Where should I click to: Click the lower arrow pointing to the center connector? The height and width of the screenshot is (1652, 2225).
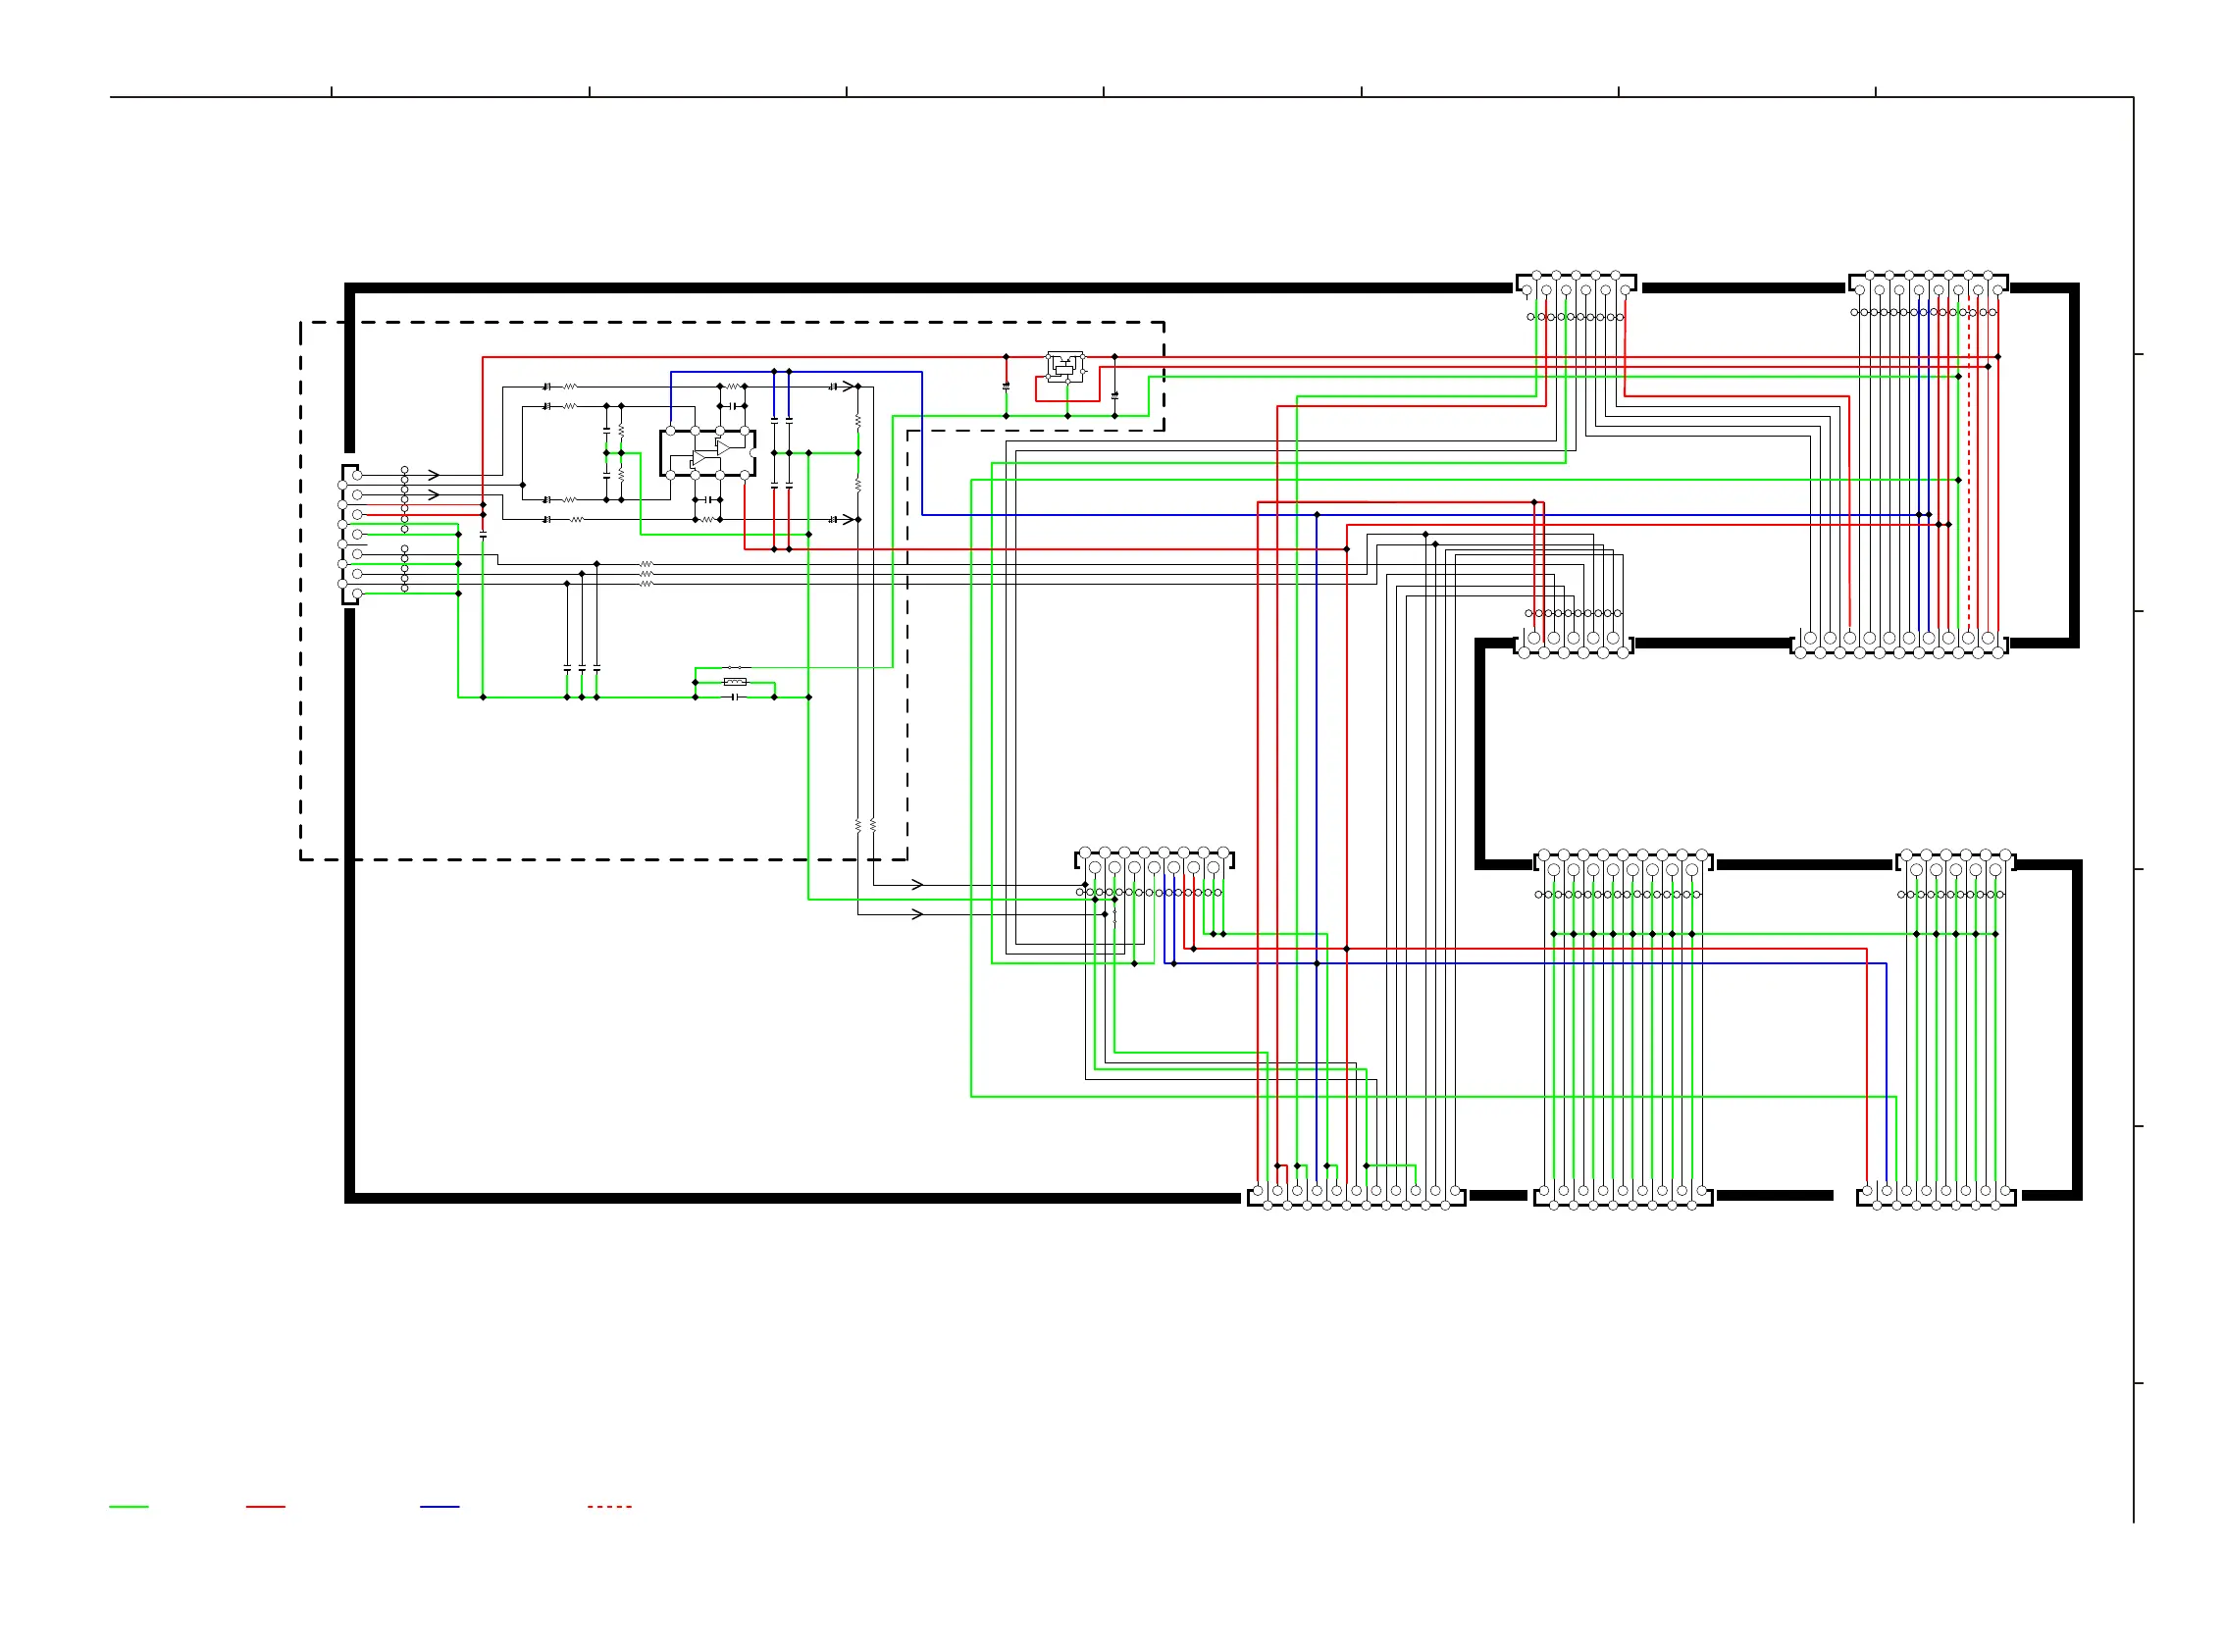pos(917,913)
